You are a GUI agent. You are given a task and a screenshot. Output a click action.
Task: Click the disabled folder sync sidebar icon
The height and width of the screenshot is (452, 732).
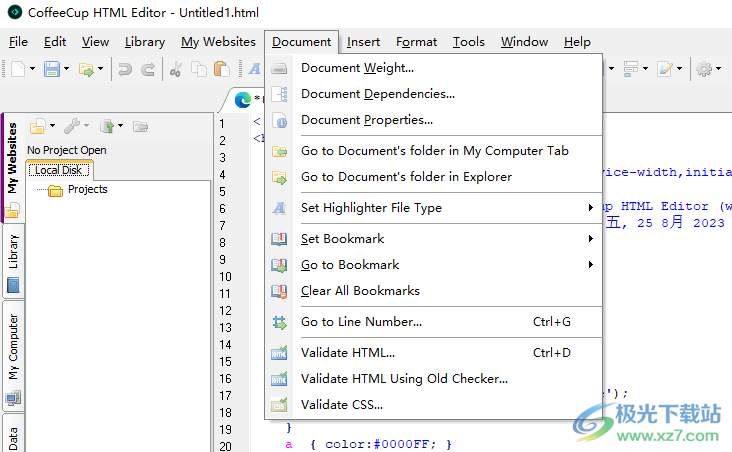[140, 126]
